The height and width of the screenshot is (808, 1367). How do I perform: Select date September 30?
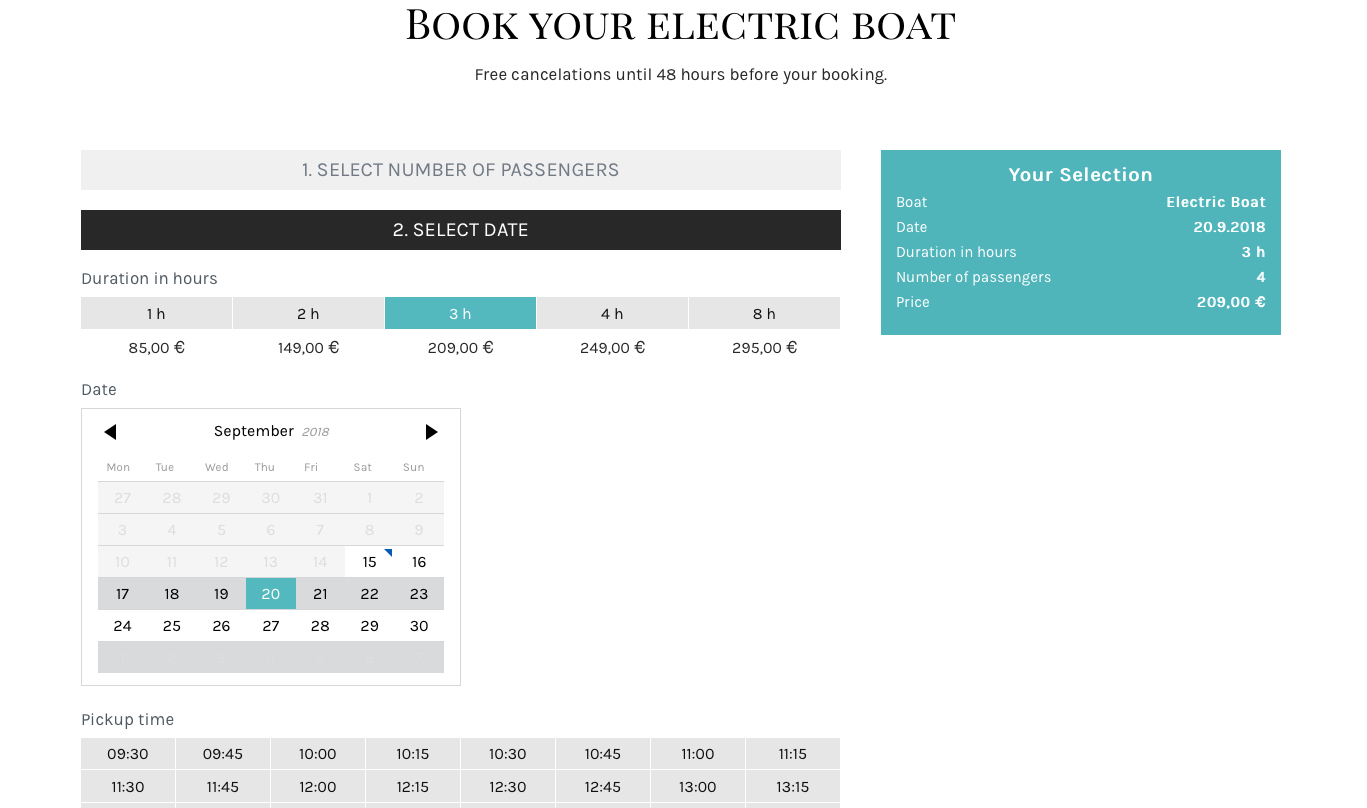tap(419, 626)
